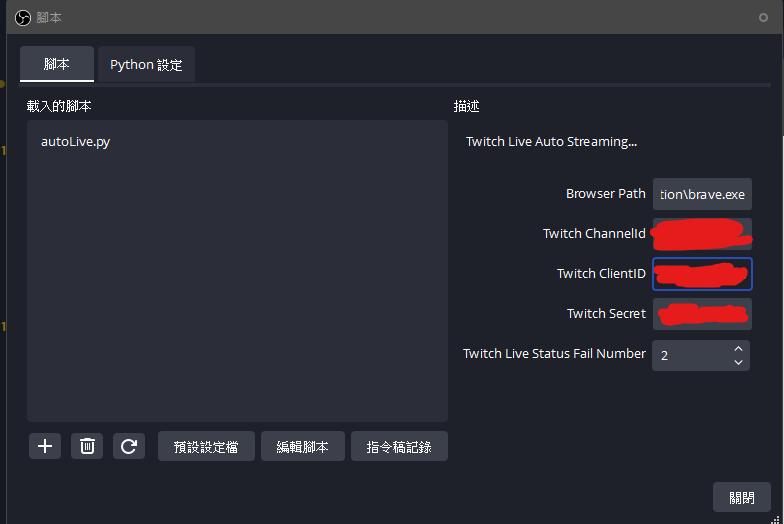
Task: Click the OBS logo in the title bar
Action: tap(23, 18)
